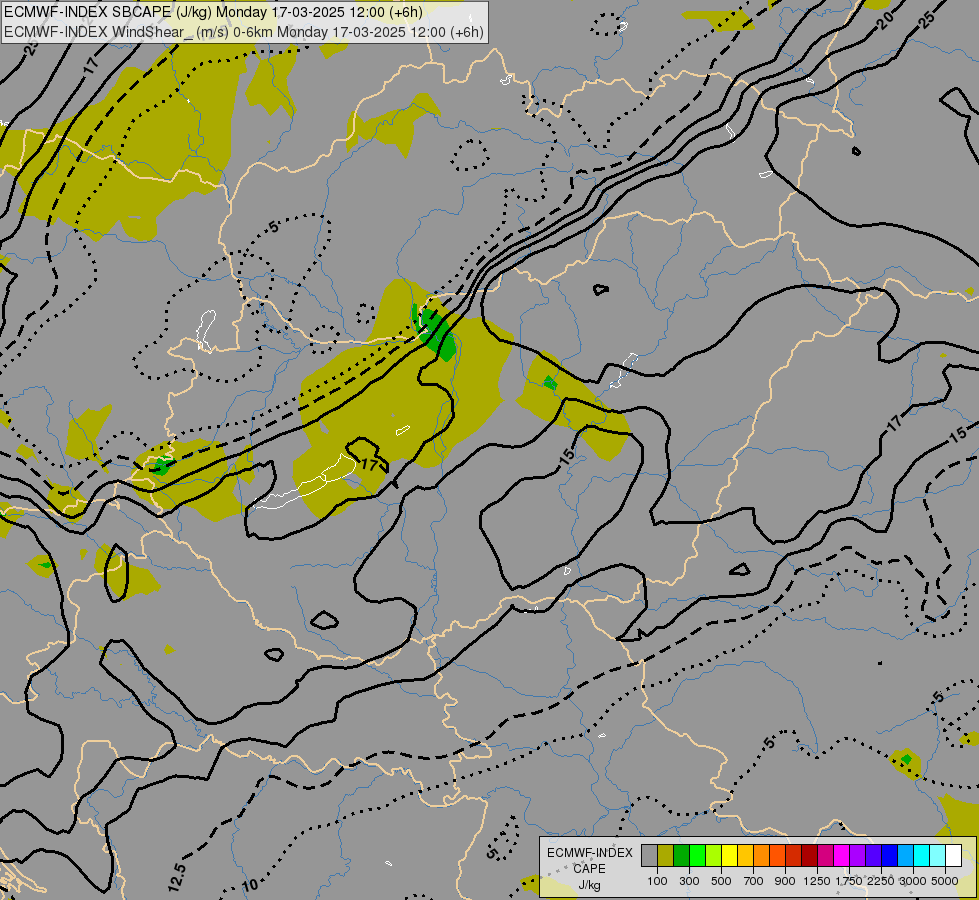Click the gray swatch in the CAPE legend
This screenshot has height=900, width=979.
coord(649,856)
